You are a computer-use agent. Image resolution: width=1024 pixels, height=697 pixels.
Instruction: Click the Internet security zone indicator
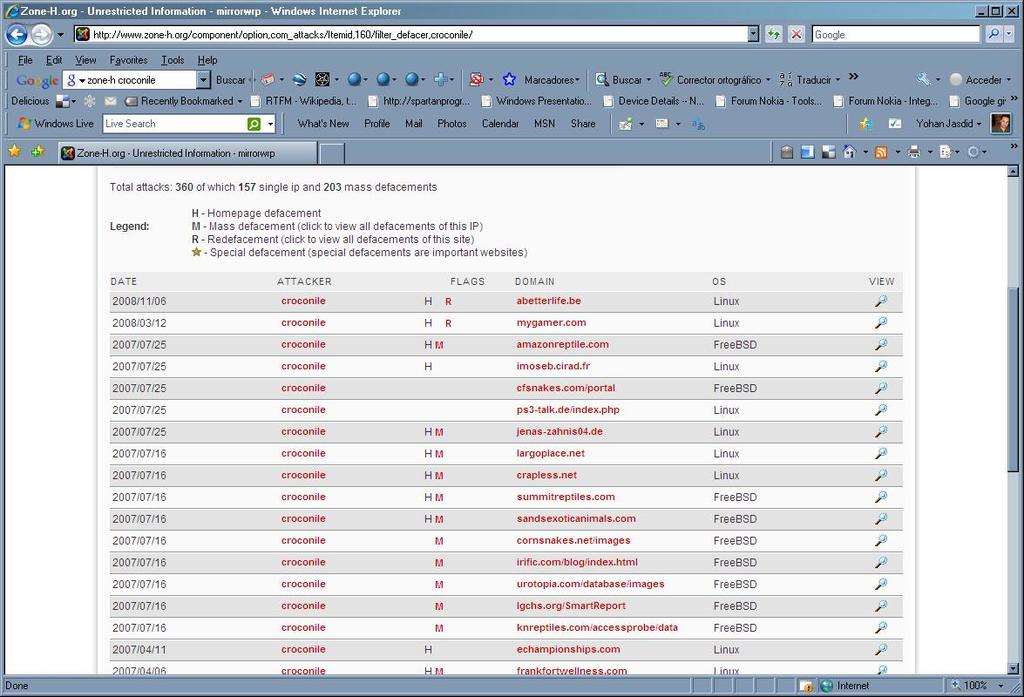845,685
